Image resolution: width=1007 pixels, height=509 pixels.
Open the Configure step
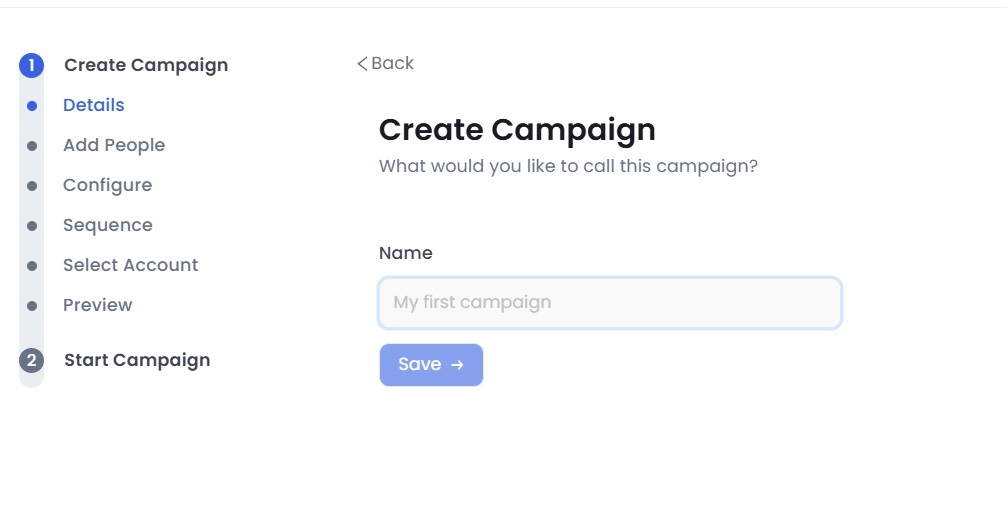108,185
